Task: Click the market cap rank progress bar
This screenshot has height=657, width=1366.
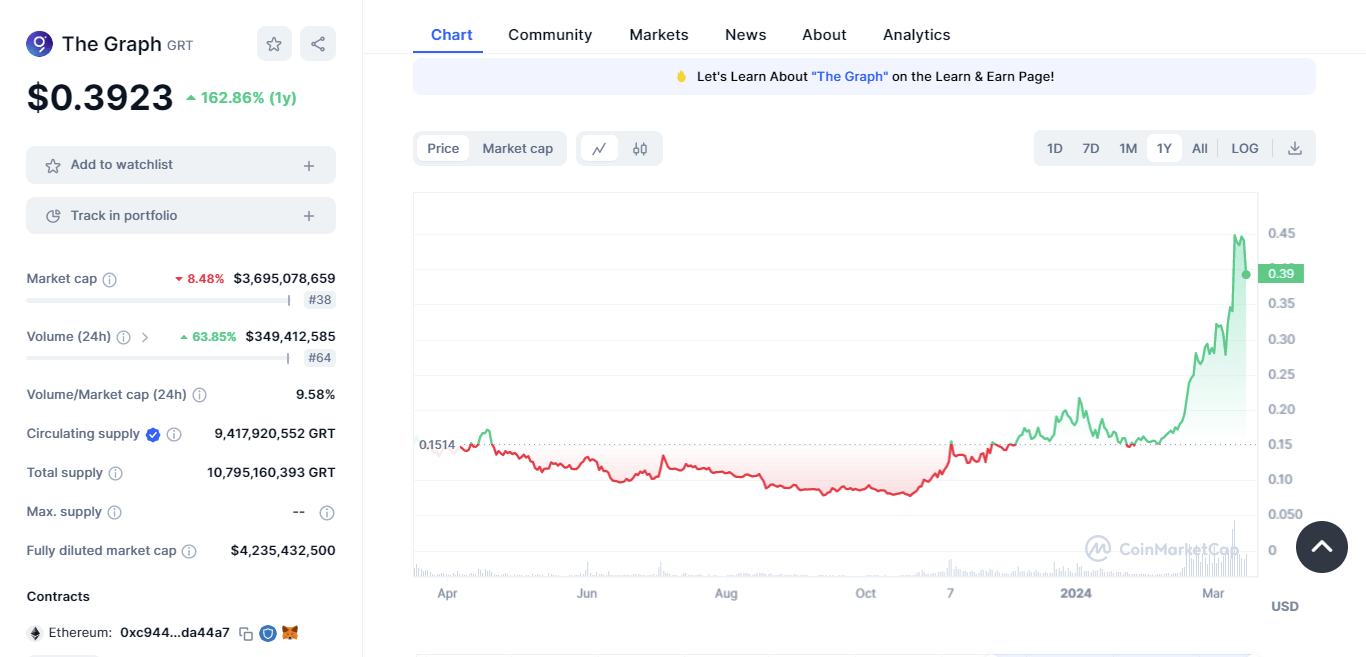Action: tap(158, 300)
